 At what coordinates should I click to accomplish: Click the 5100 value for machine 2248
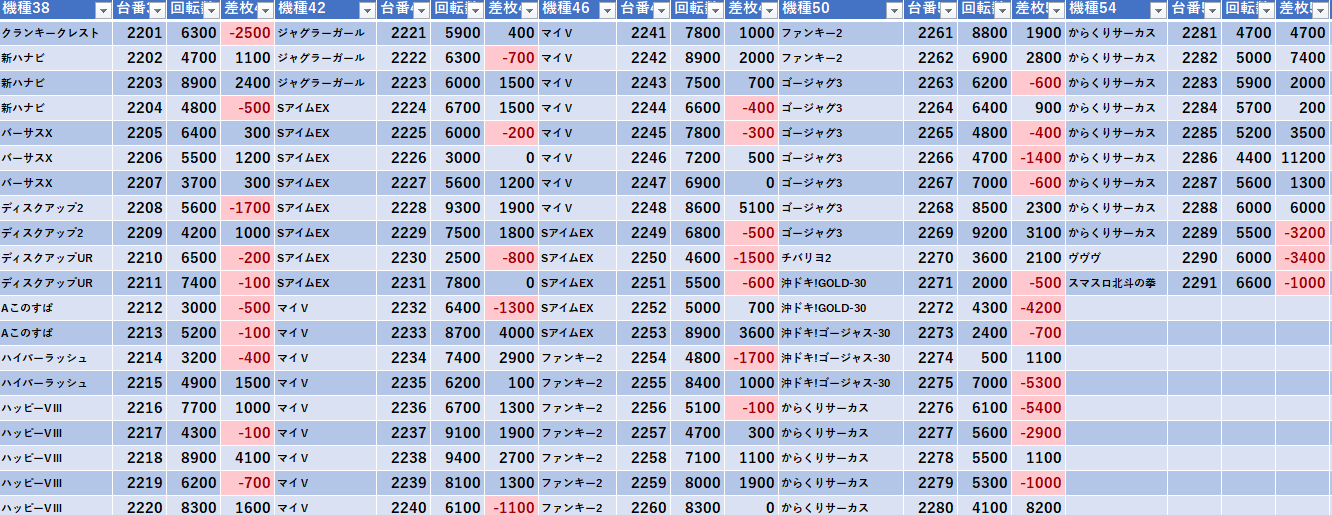coord(752,208)
